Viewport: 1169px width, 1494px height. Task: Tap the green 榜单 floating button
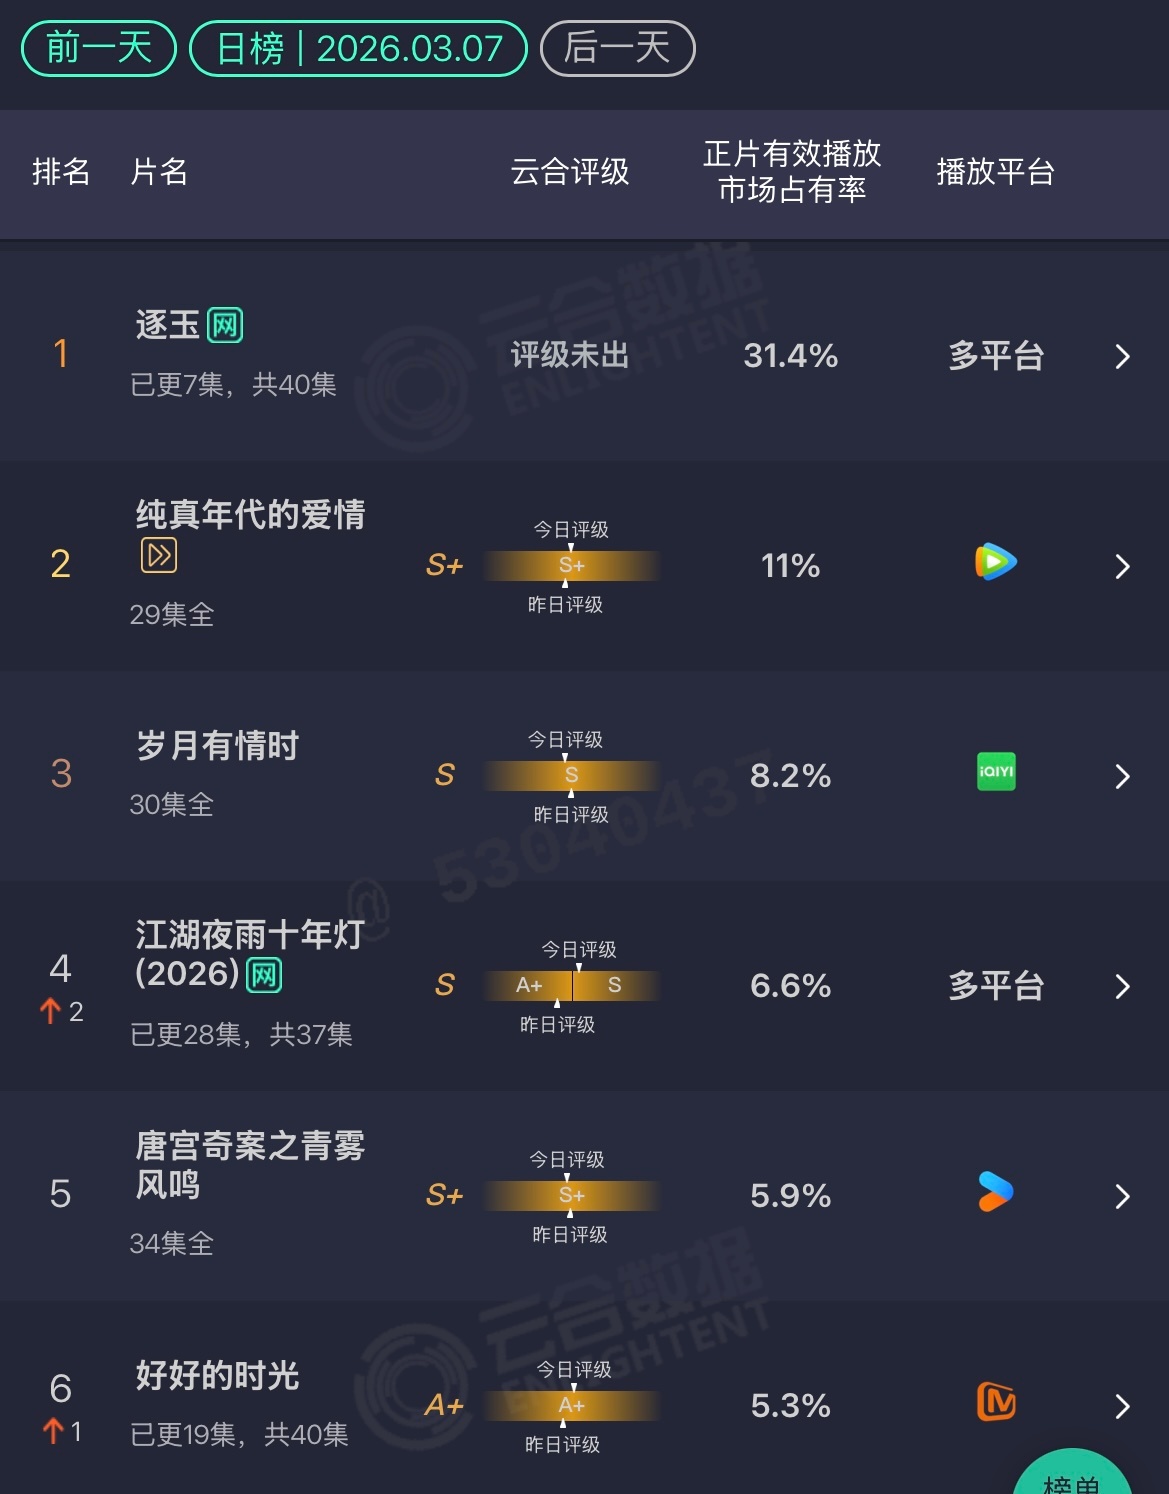[1072, 1478]
